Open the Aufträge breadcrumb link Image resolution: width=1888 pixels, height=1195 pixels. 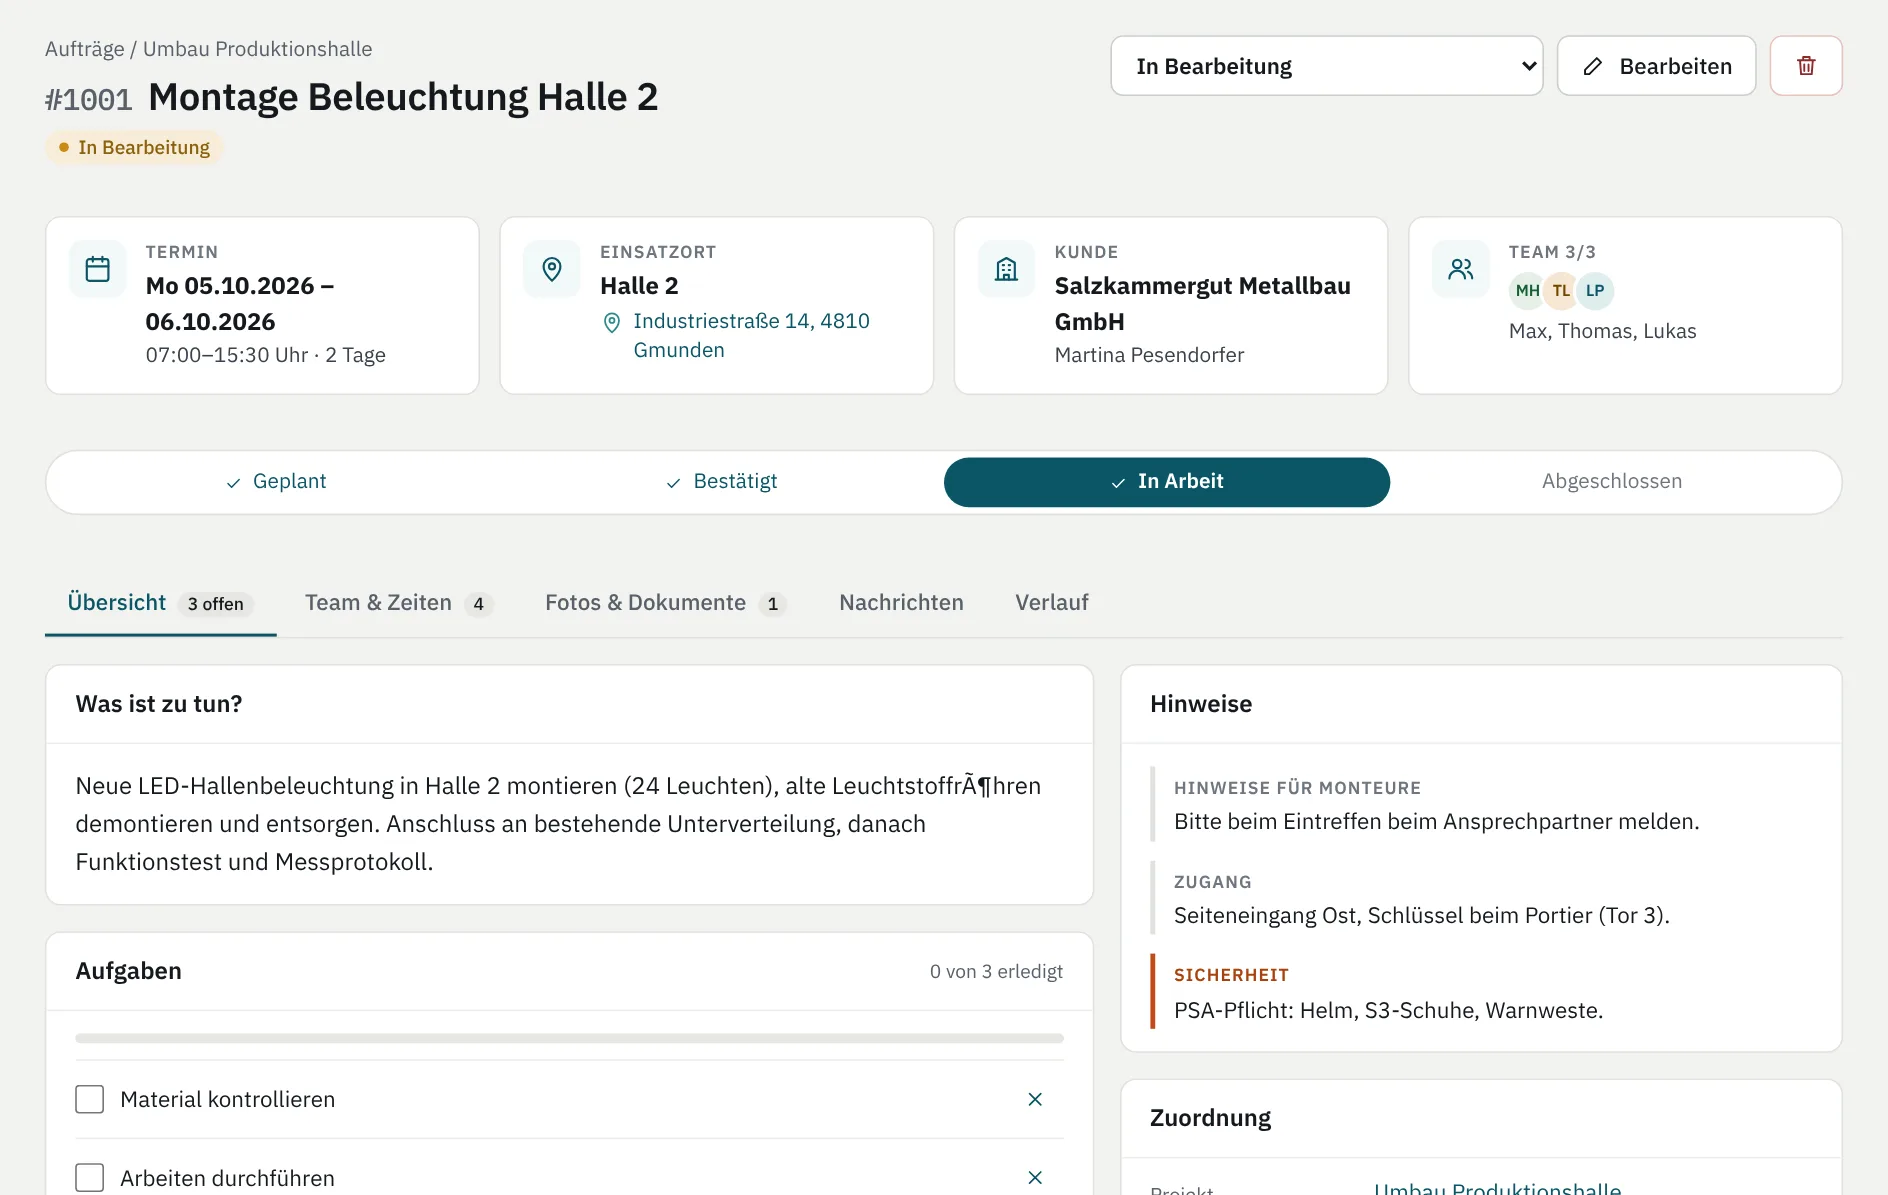[x=85, y=49]
